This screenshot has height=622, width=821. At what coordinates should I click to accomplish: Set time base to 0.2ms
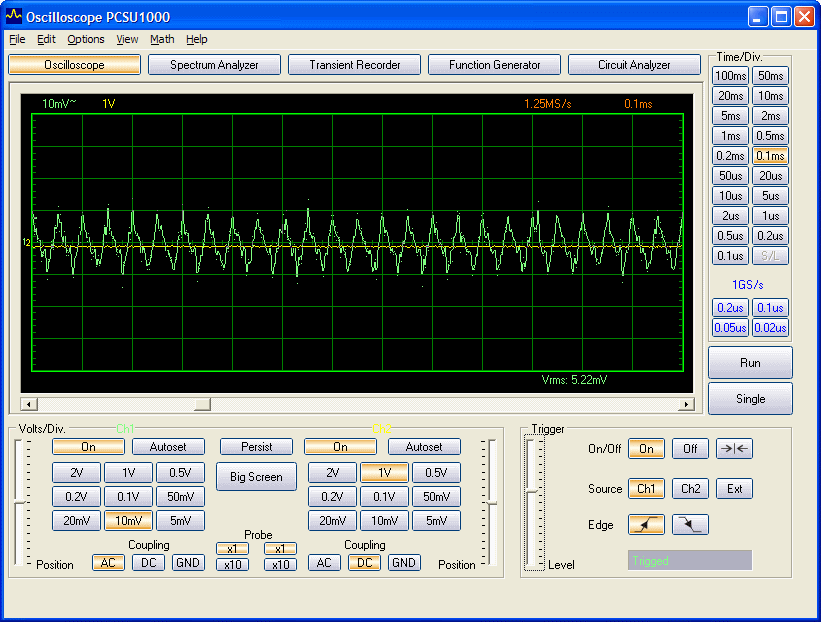[730, 156]
